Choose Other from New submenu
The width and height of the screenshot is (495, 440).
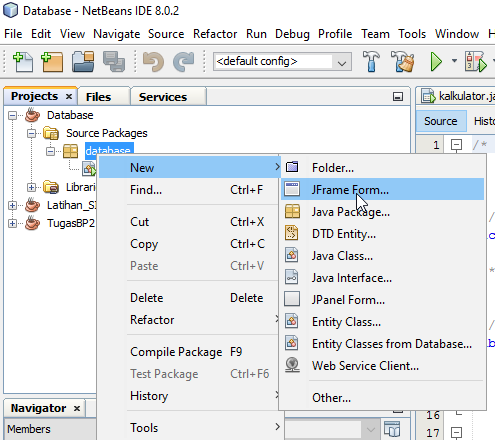tap(382, 398)
